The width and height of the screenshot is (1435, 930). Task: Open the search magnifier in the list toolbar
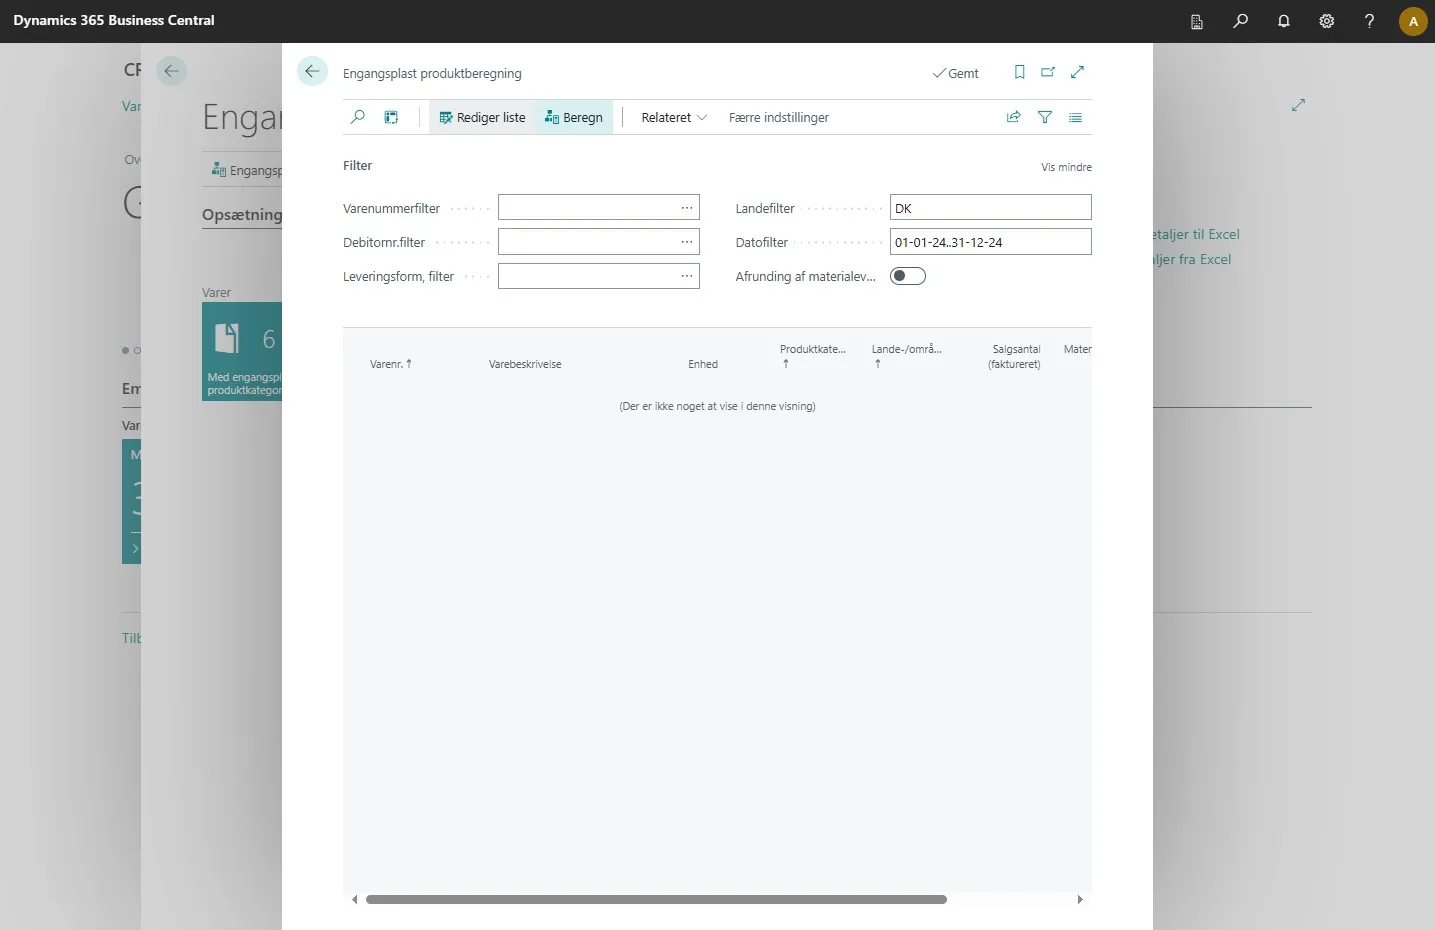pyautogui.click(x=358, y=117)
